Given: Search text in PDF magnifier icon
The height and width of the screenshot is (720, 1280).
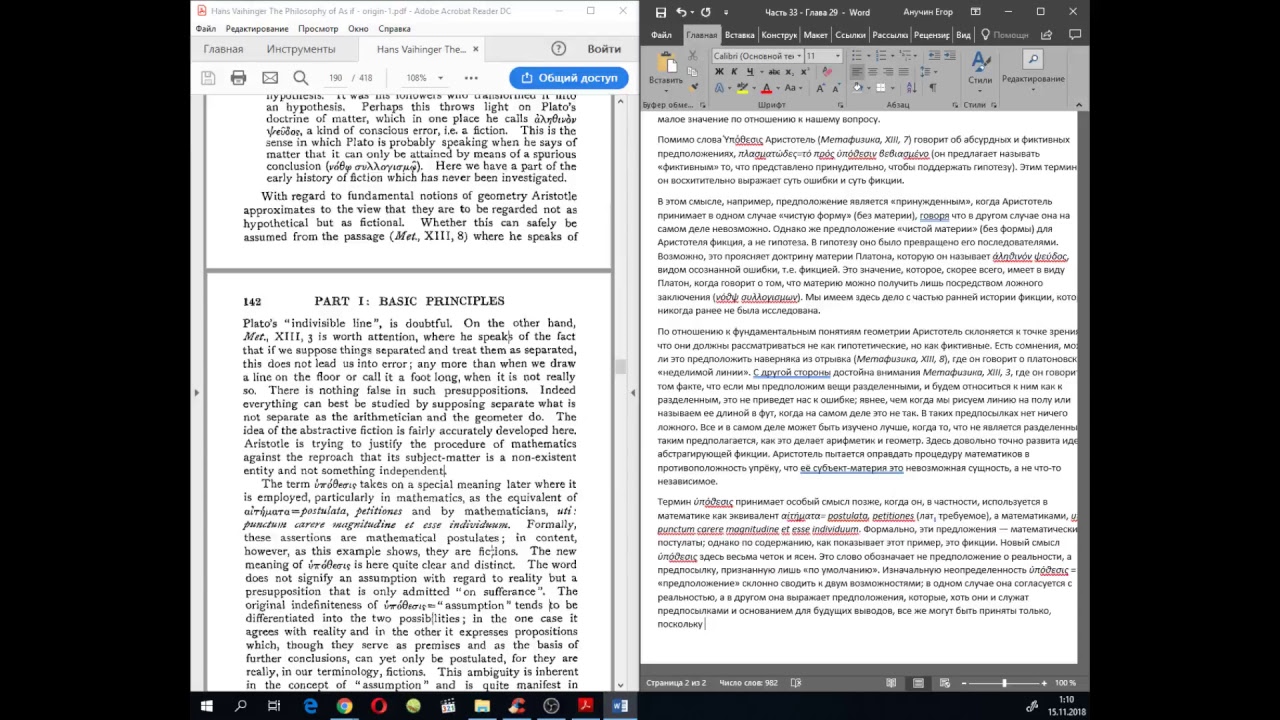Looking at the screenshot, I should click(x=301, y=77).
